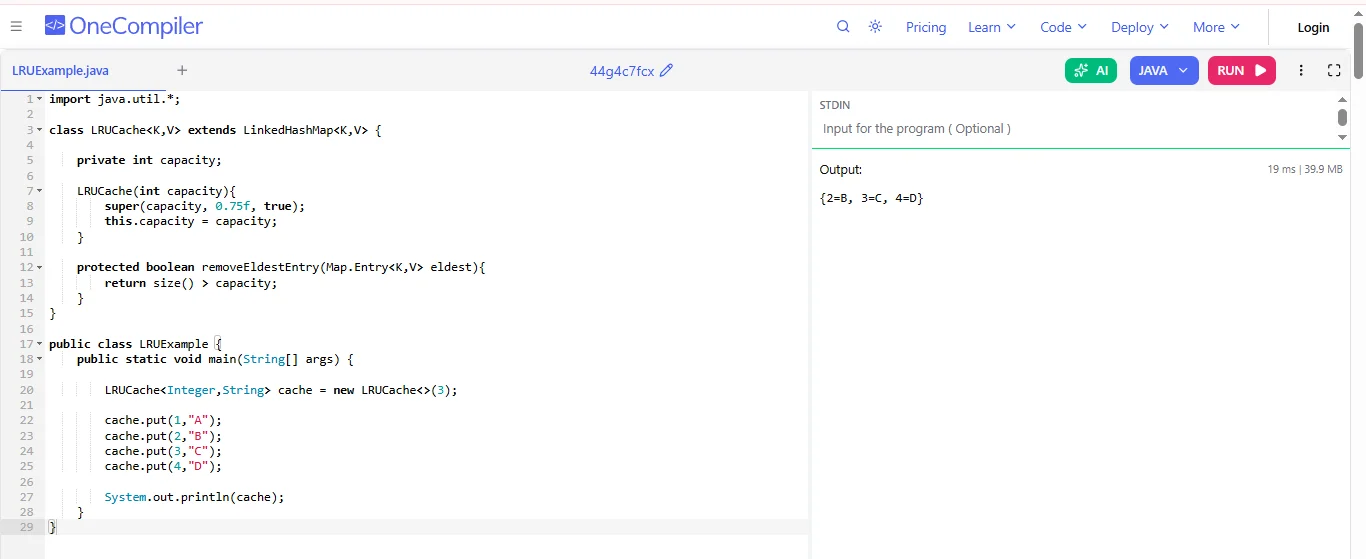Expand the Deploy dropdown menu
This screenshot has height=559, width=1366.
(1139, 27)
